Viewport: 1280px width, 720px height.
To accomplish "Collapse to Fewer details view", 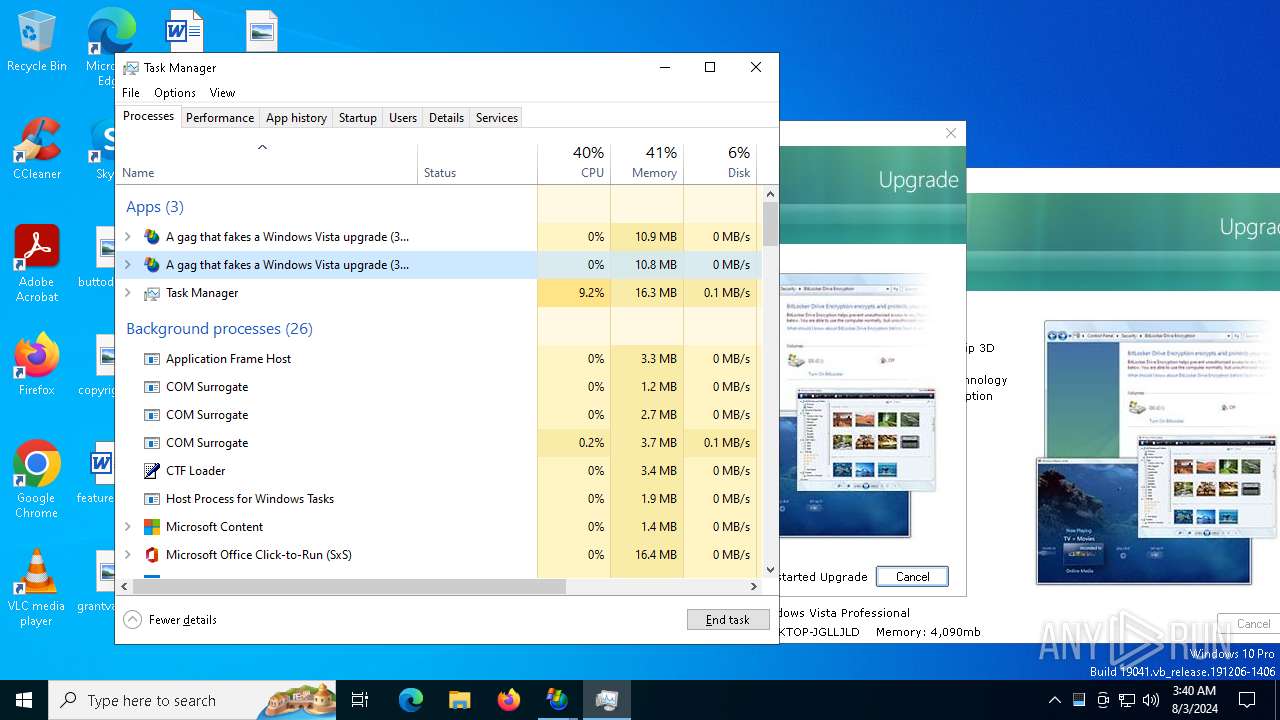I will pyautogui.click(x=171, y=620).
